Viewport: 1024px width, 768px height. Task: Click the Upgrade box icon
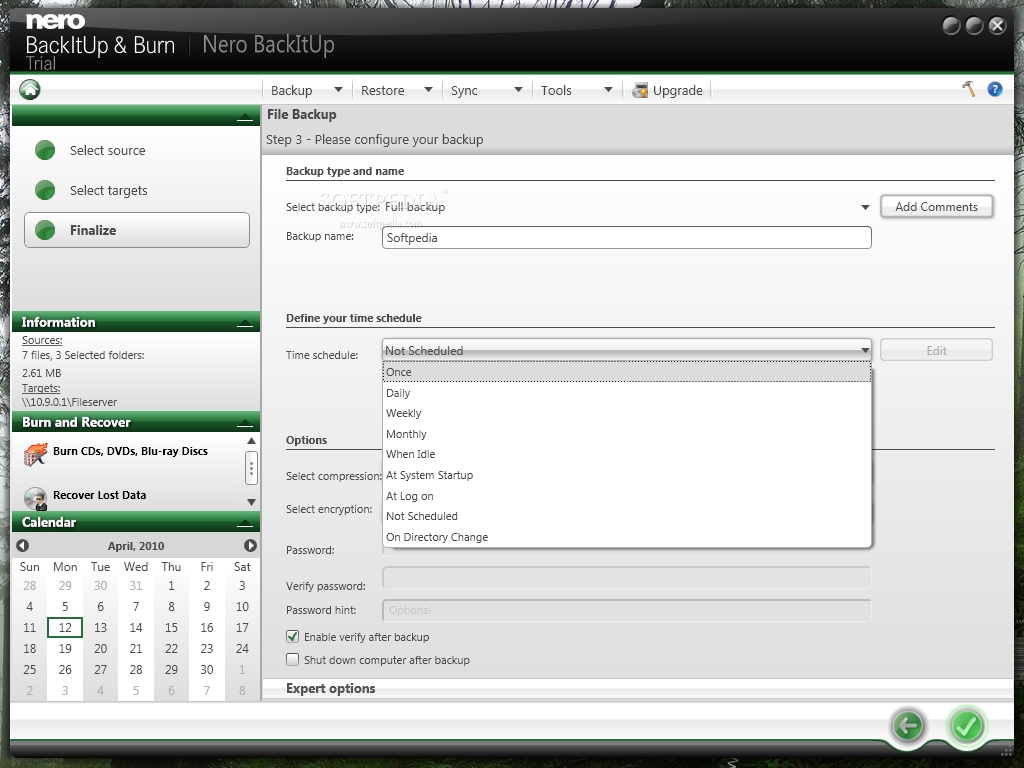pos(640,90)
